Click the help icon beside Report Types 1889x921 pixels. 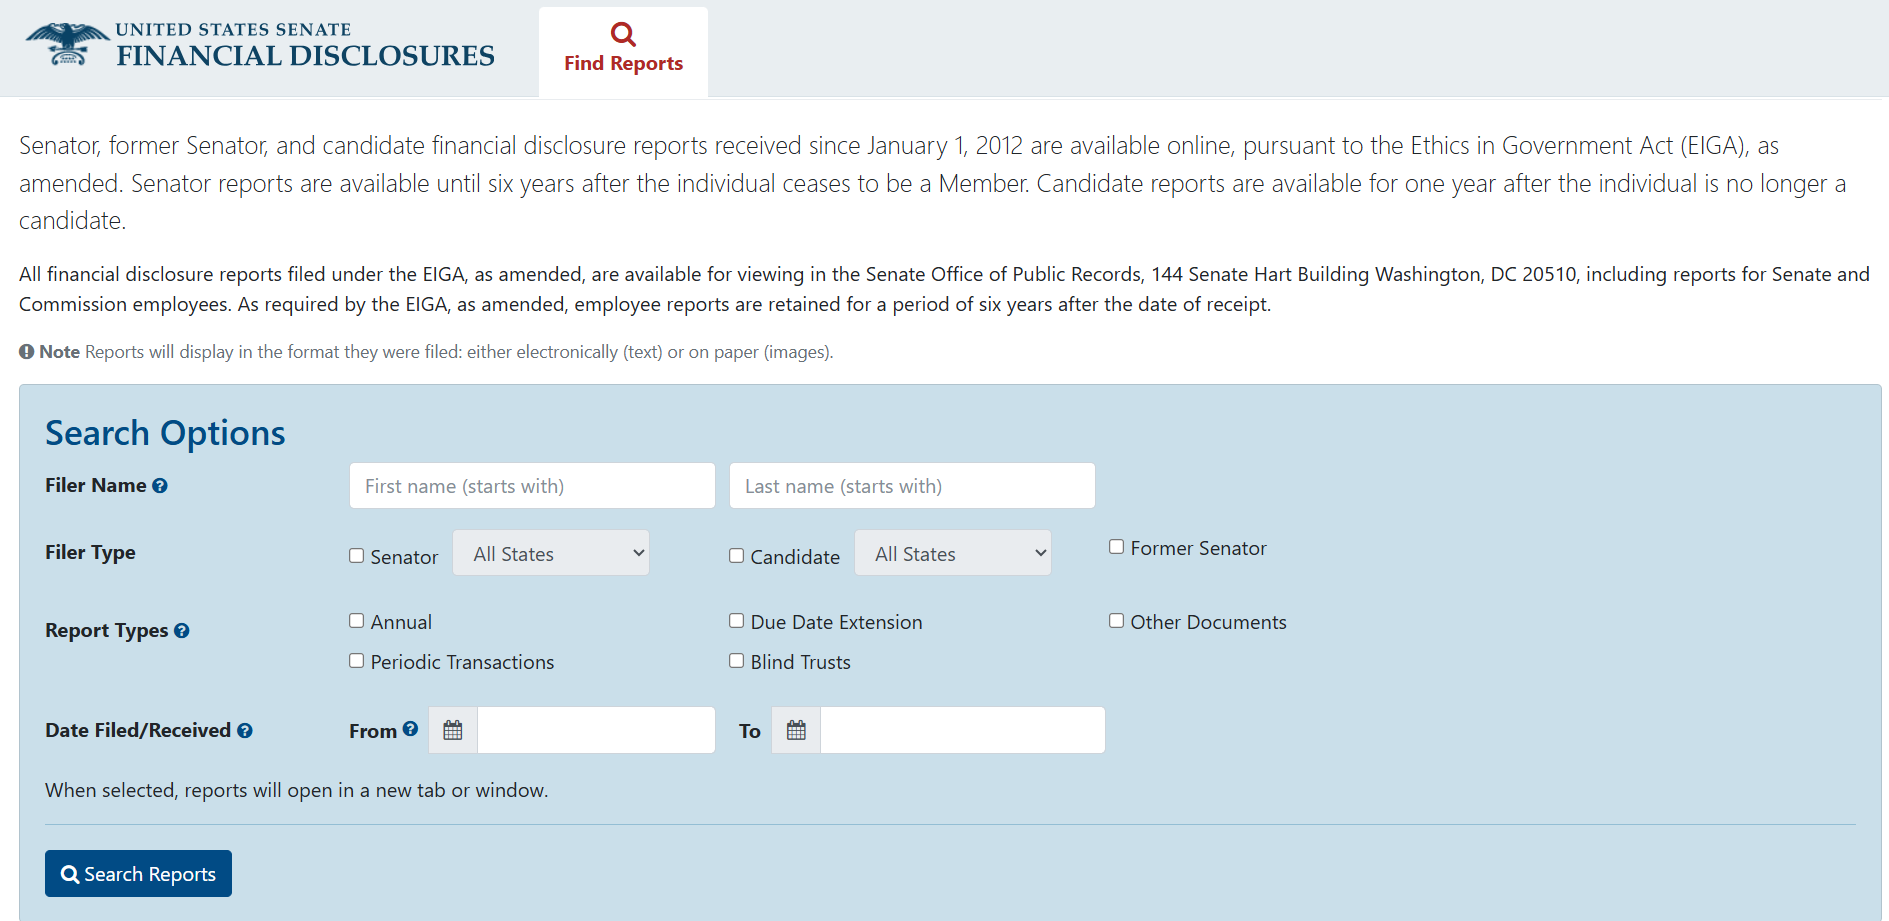click(x=182, y=630)
